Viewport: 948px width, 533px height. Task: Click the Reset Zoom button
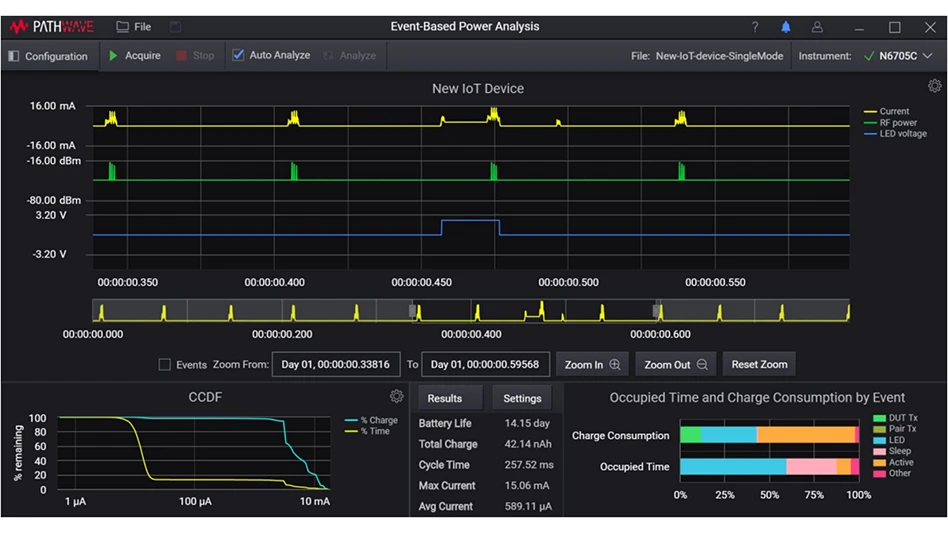tap(759, 365)
